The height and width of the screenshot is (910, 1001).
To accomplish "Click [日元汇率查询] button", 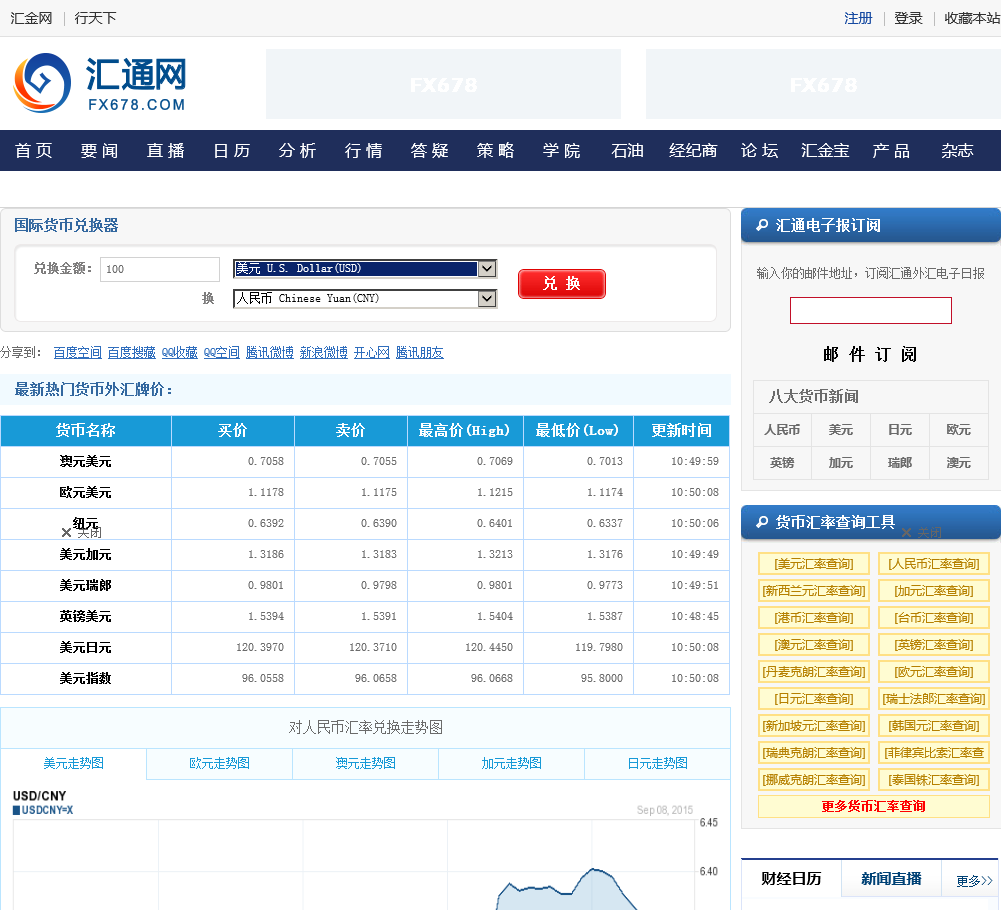I will click(814, 699).
